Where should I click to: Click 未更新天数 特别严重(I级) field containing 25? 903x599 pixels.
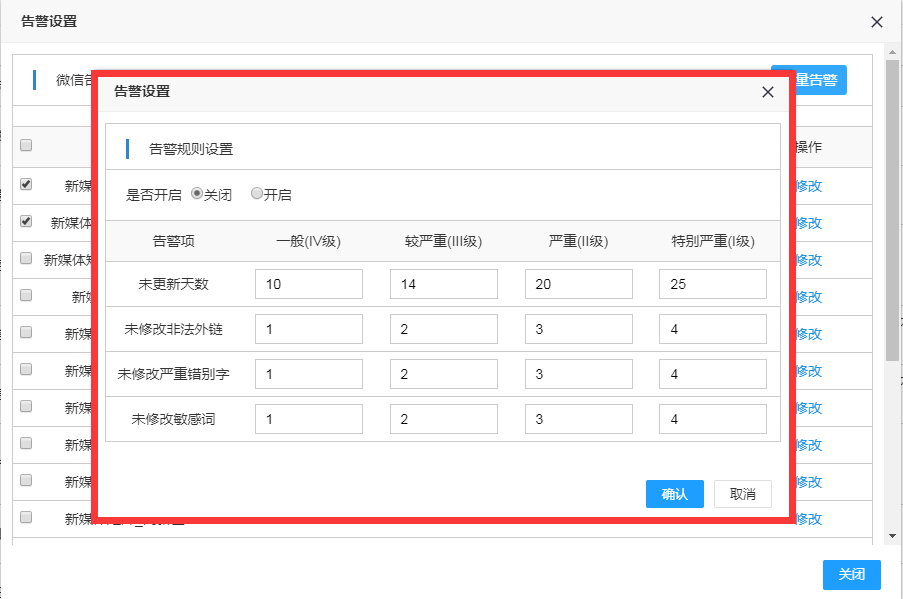(x=712, y=284)
